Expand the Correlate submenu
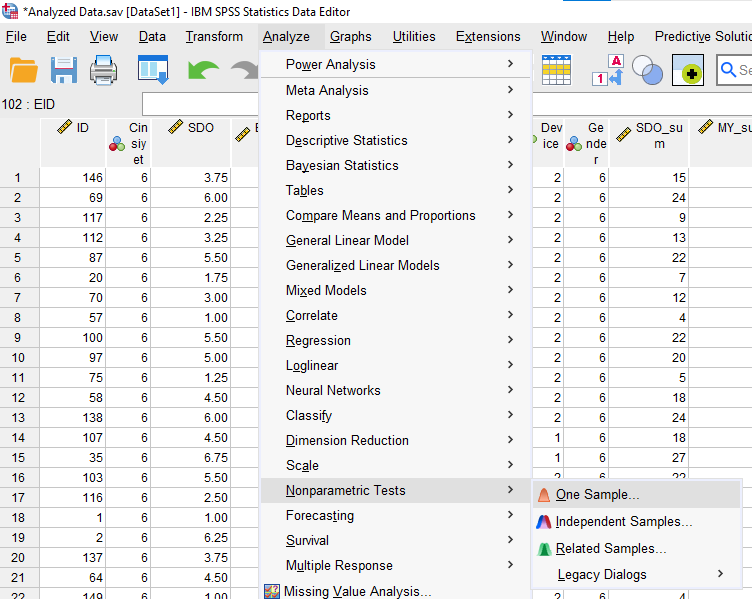Image resolution: width=752 pixels, height=599 pixels. [x=396, y=315]
